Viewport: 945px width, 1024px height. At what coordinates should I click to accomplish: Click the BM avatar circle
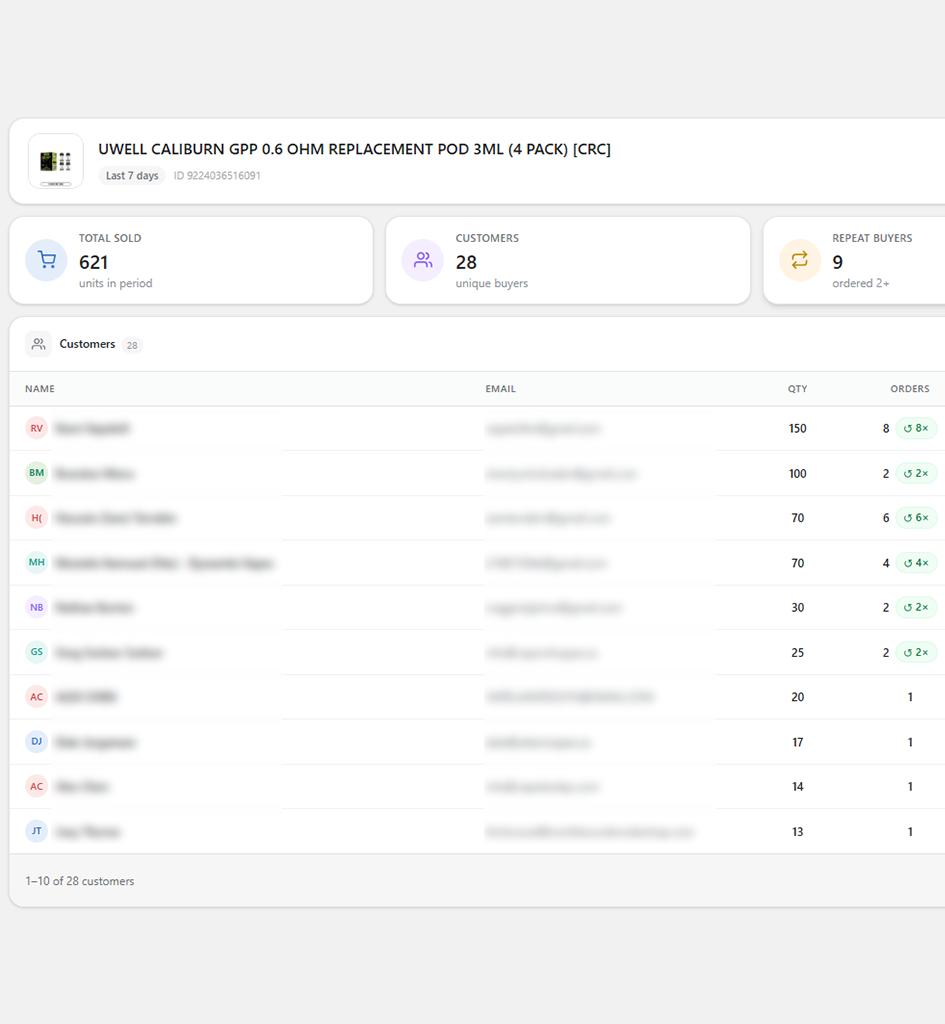[x=37, y=473]
